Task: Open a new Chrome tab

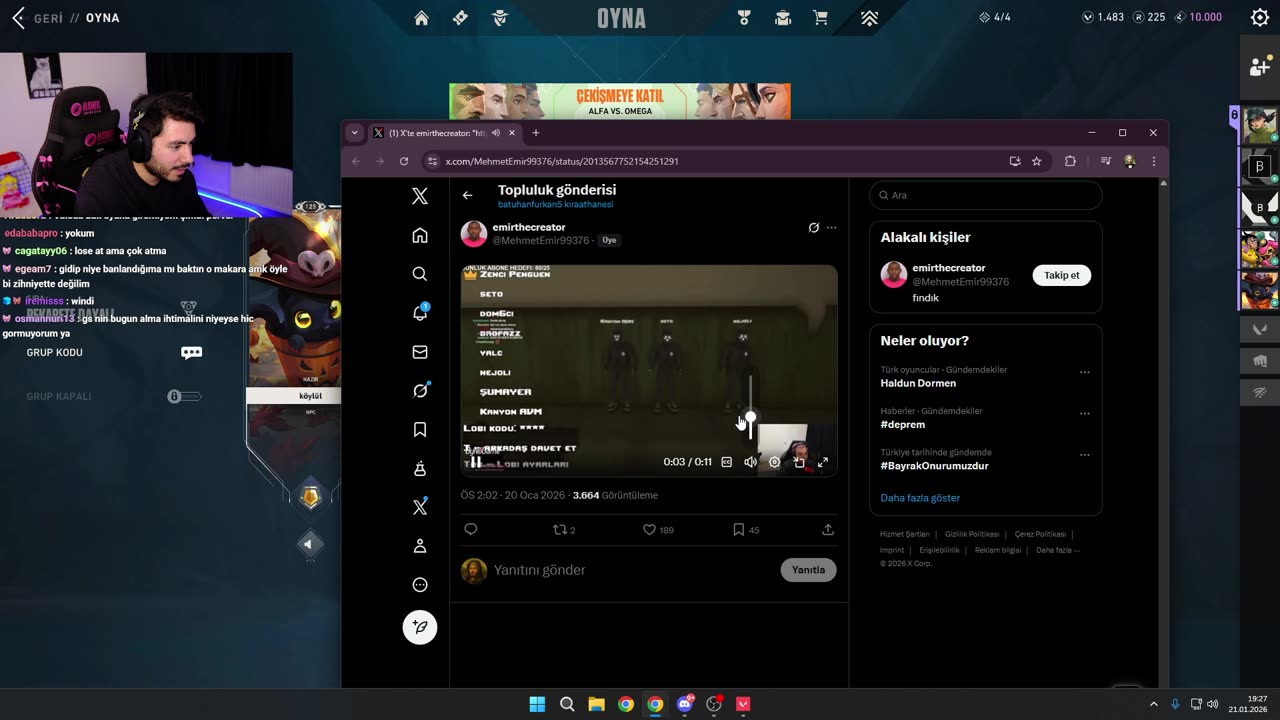Action: (x=535, y=132)
